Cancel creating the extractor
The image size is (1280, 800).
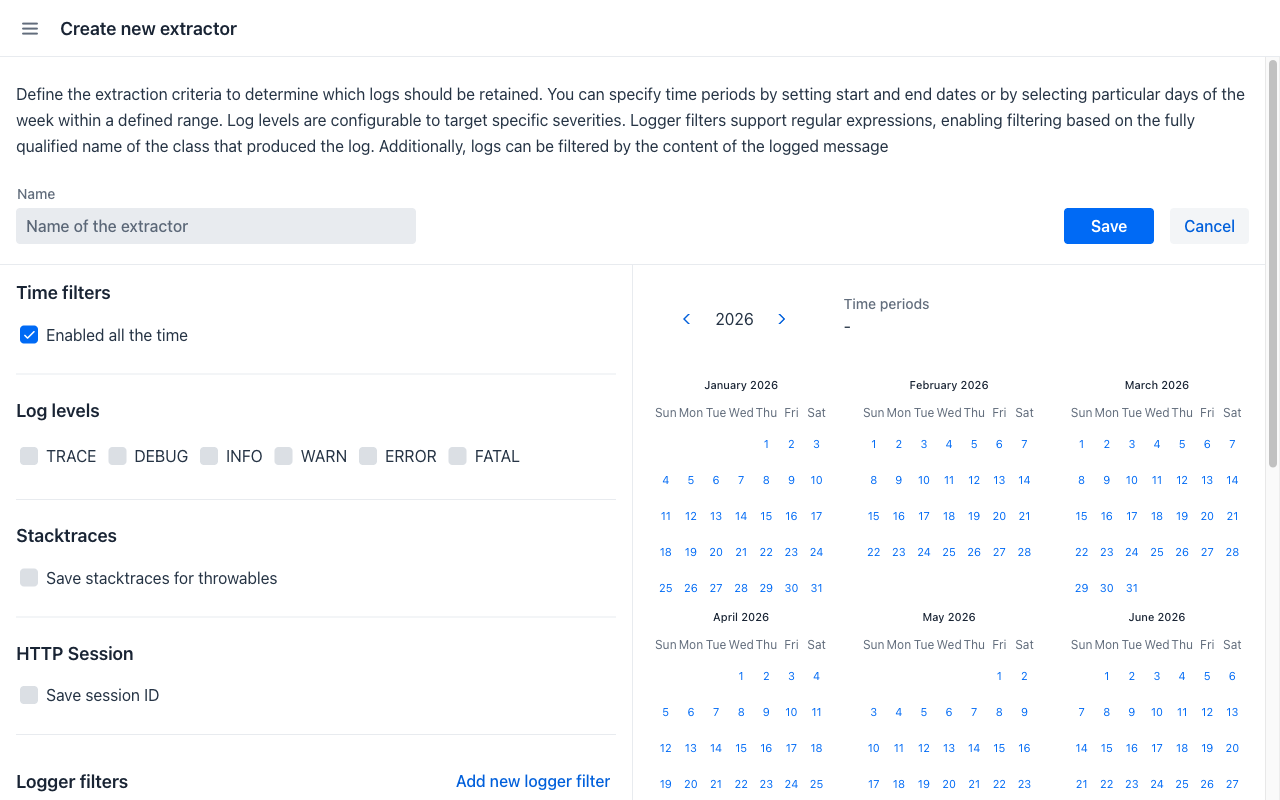click(x=1209, y=226)
